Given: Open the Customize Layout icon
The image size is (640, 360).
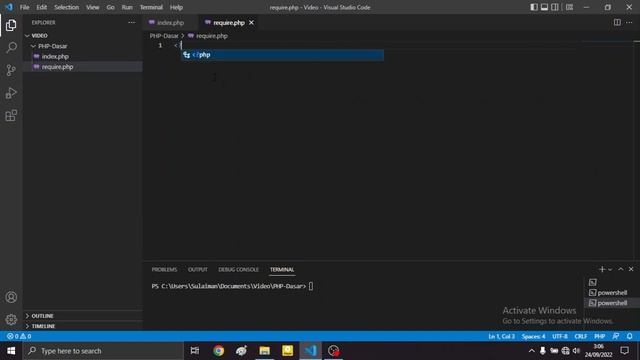Looking at the screenshot, I should tap(569, 7).
